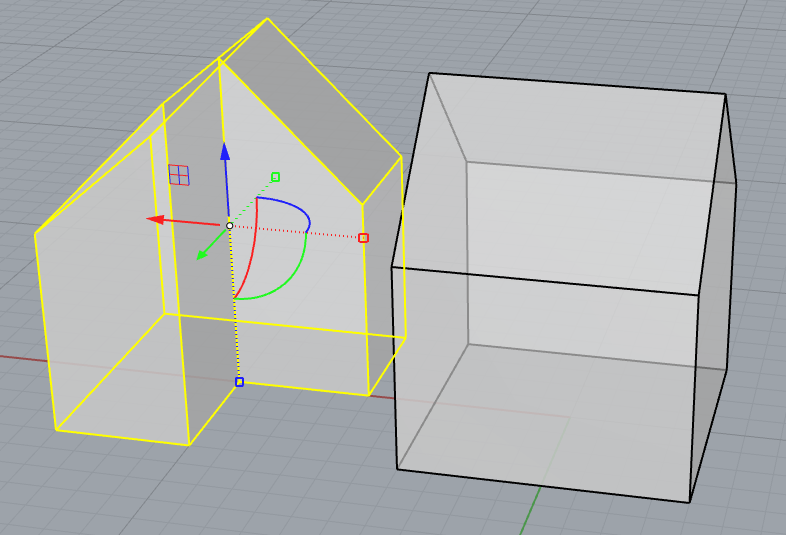
Task: Click the white gumball origin circle
Action: coord(229,226)
